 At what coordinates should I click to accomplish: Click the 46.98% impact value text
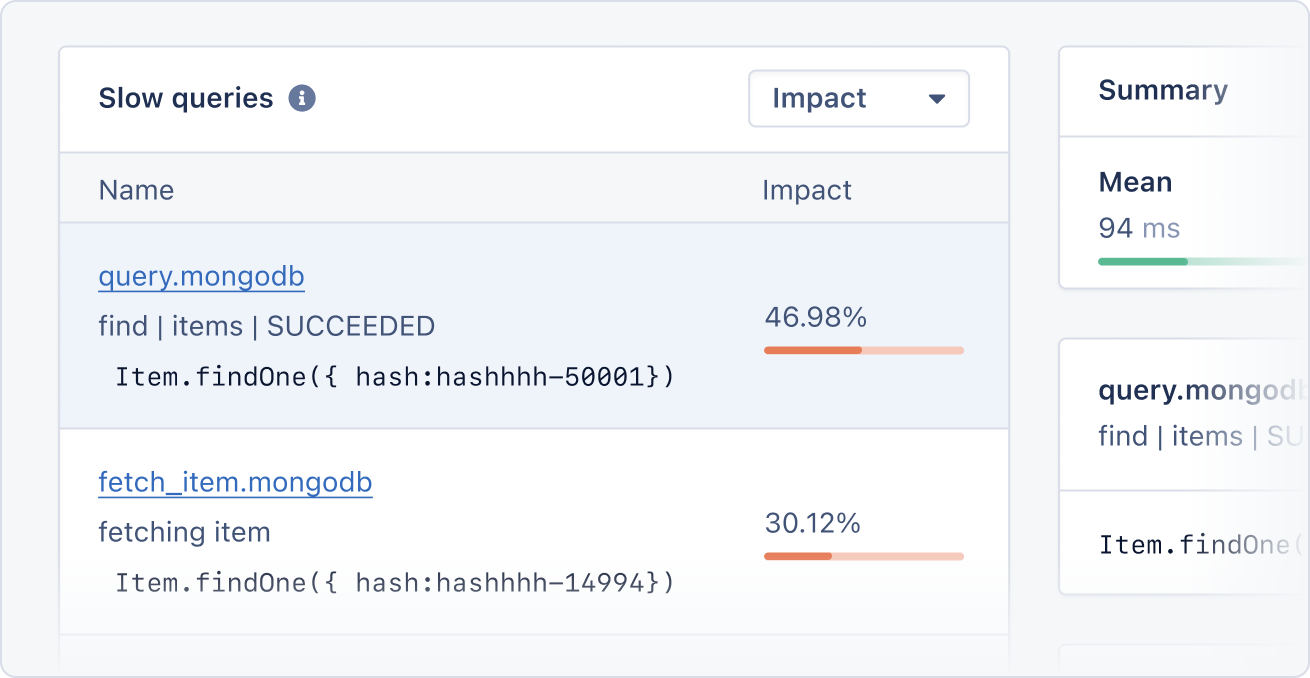pyautogui.click(x=815, y=318)
